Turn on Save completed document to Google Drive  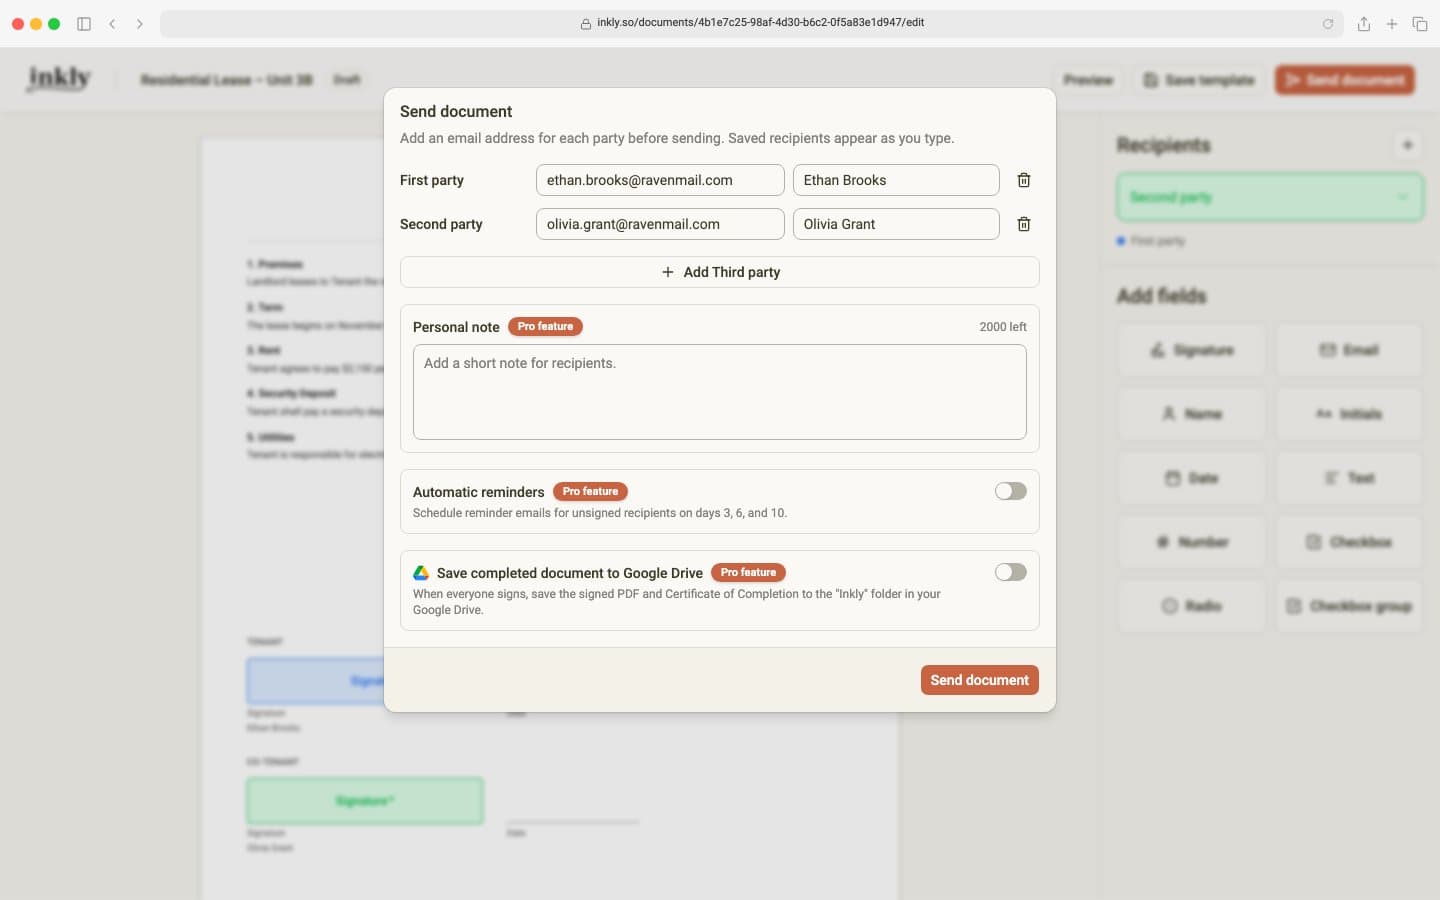[1010, 572]
